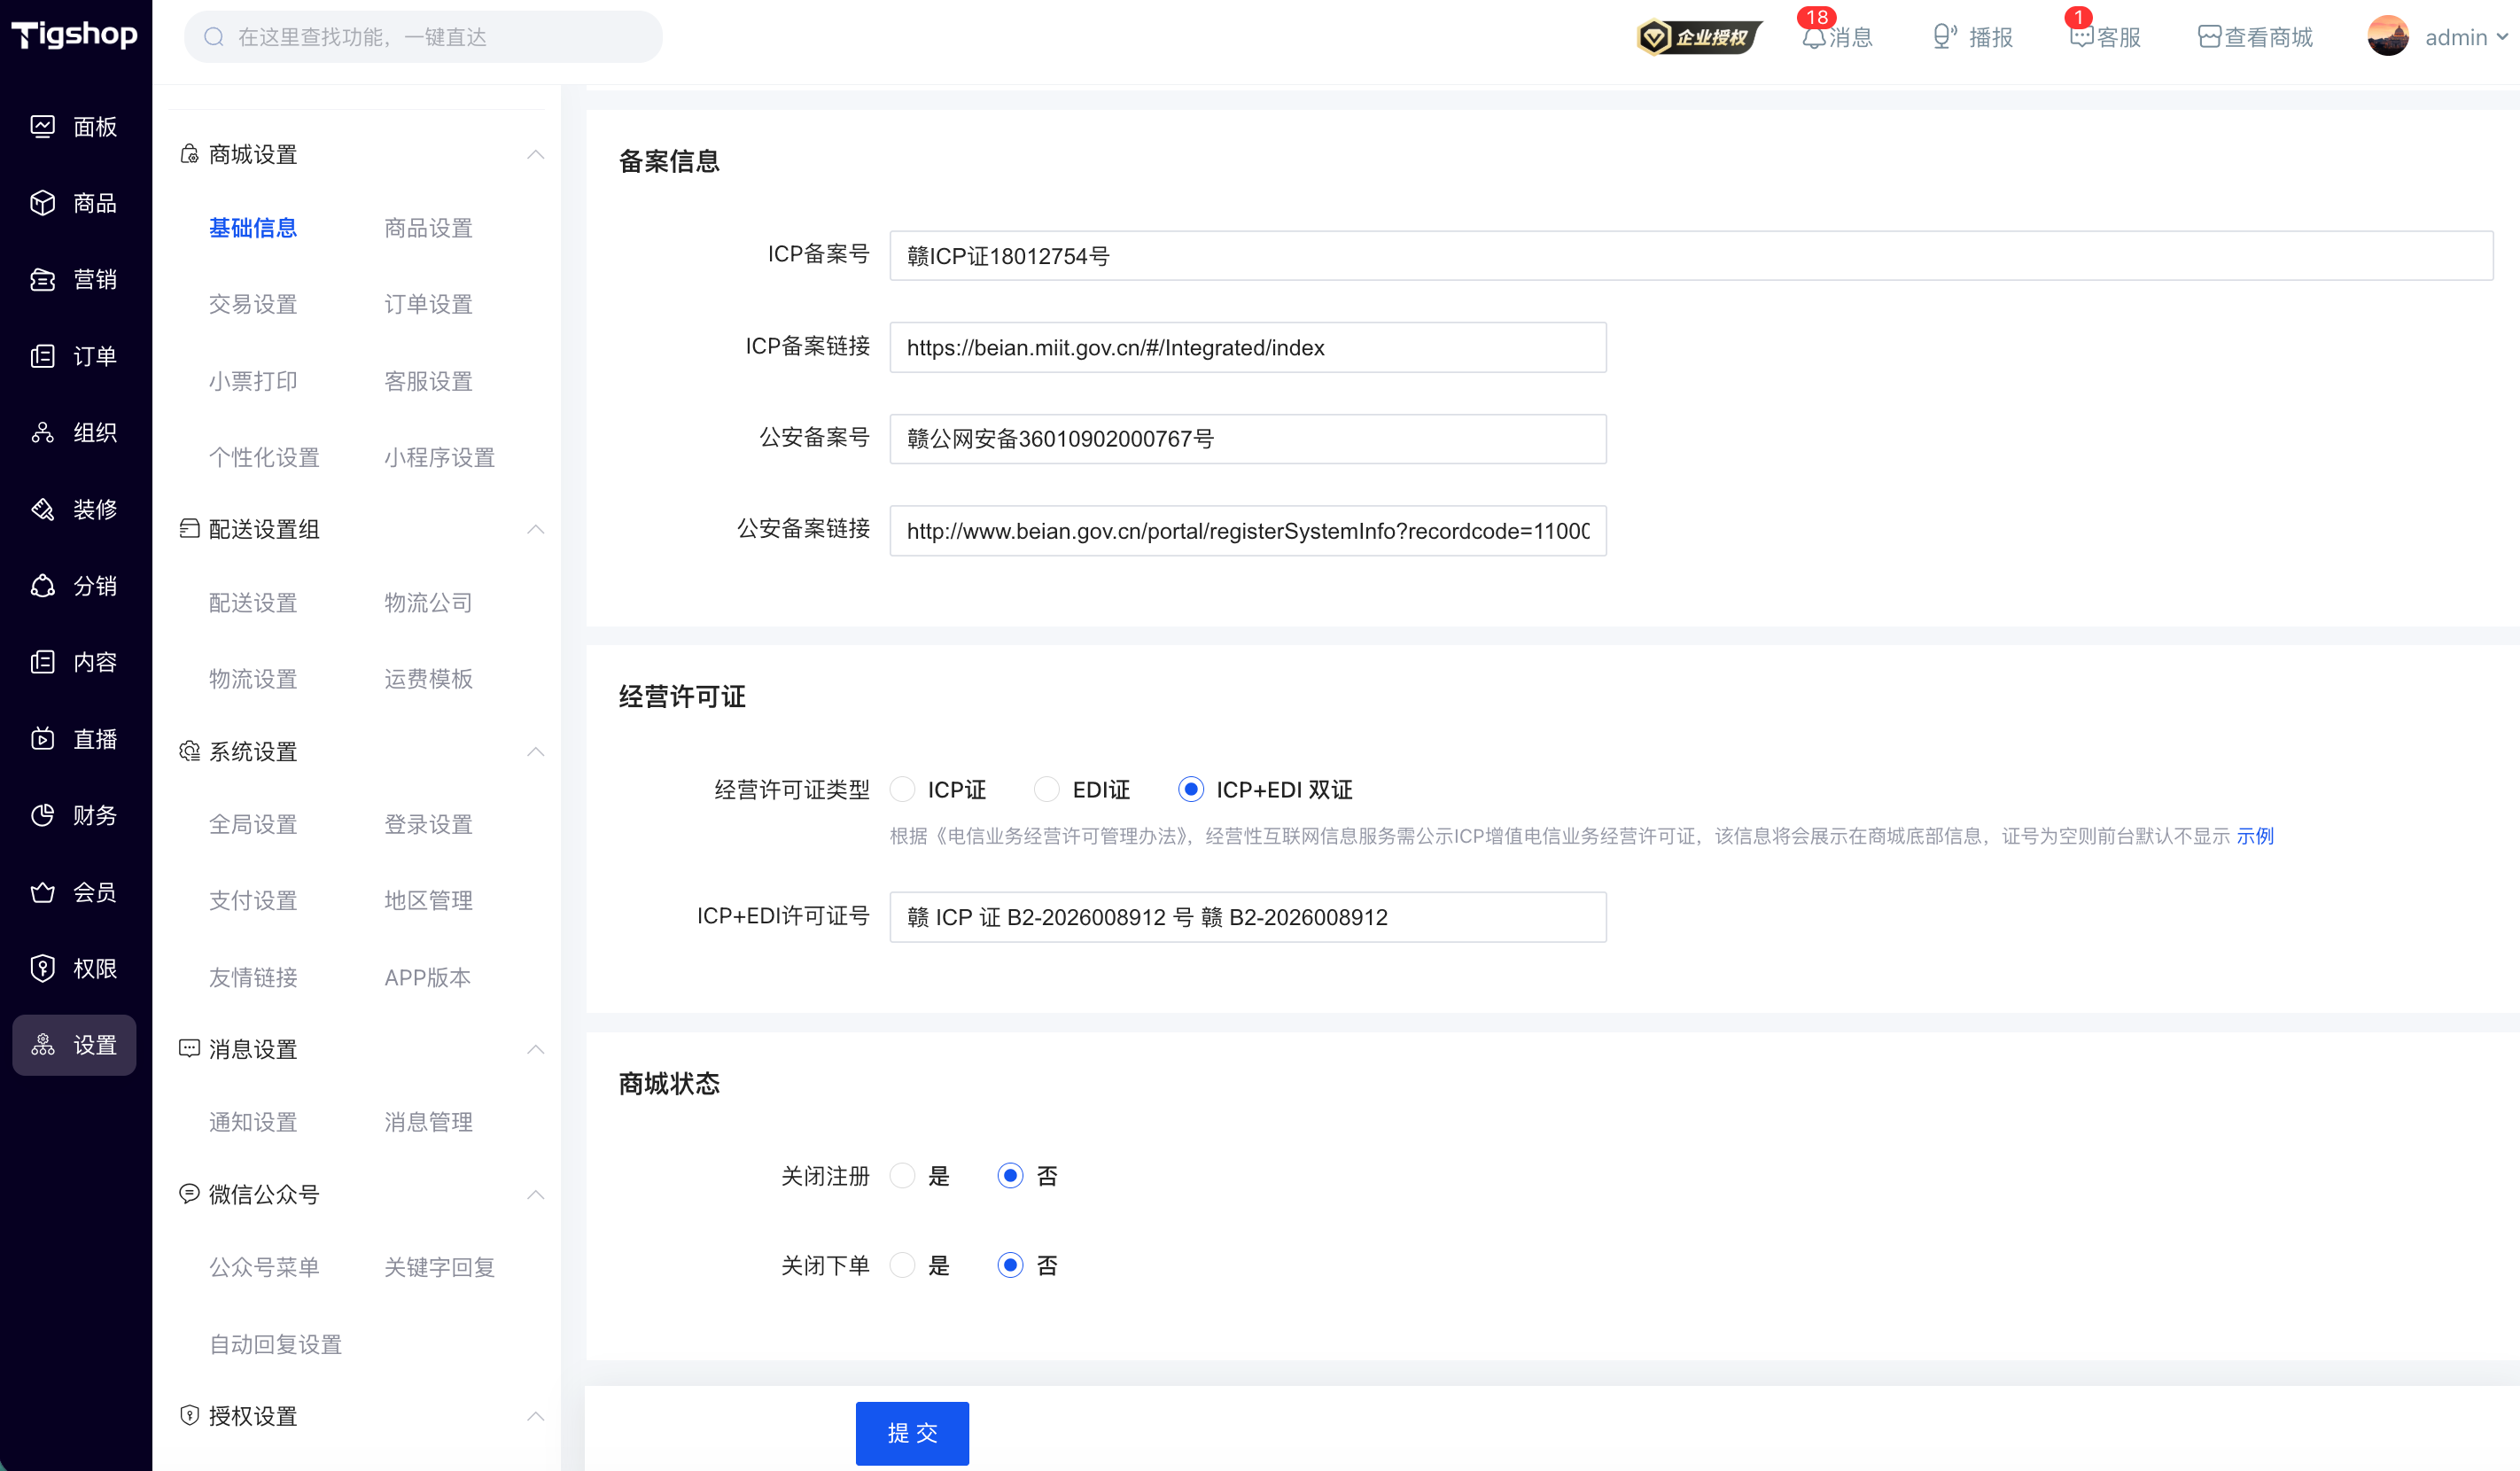Viewport: 2520px width, 1471px height.
Task: Collapse the 消息设置 section chevron
Action: point(536,1049)
